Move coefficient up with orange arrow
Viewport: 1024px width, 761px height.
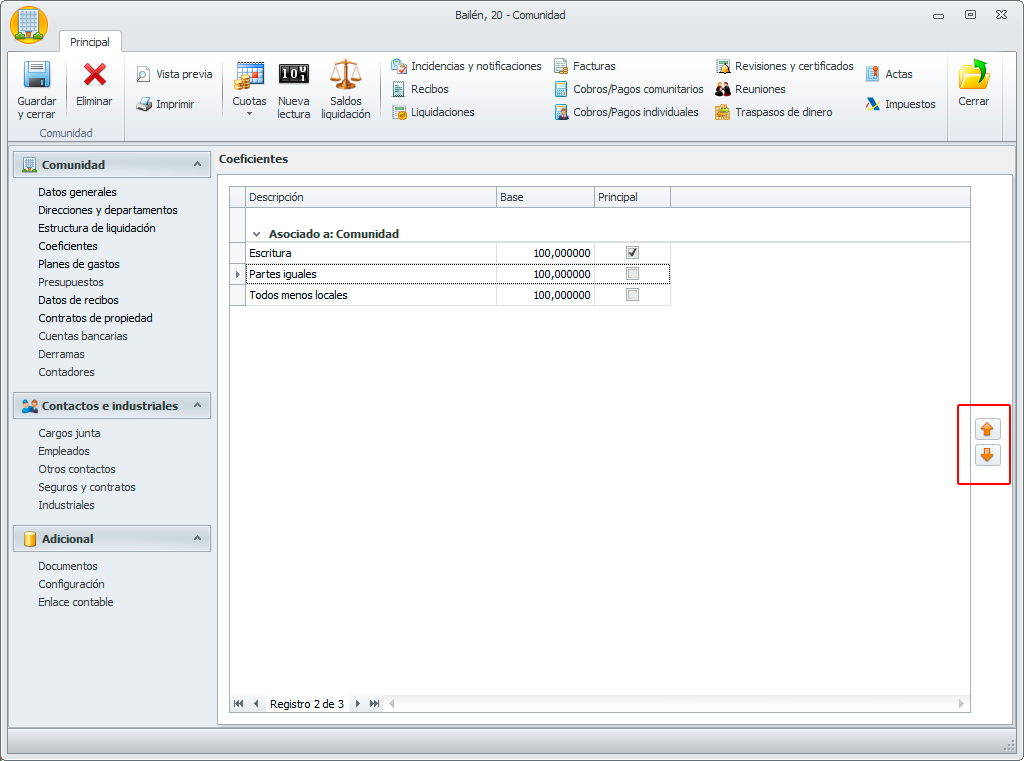pyautogui.click(x=987, y=429)
